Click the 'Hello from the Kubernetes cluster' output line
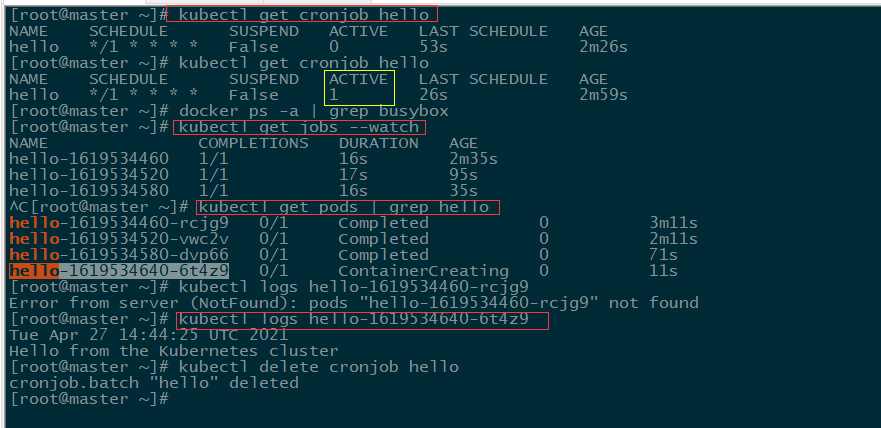This screenshot has height=428, width=881. pos(174,351)
